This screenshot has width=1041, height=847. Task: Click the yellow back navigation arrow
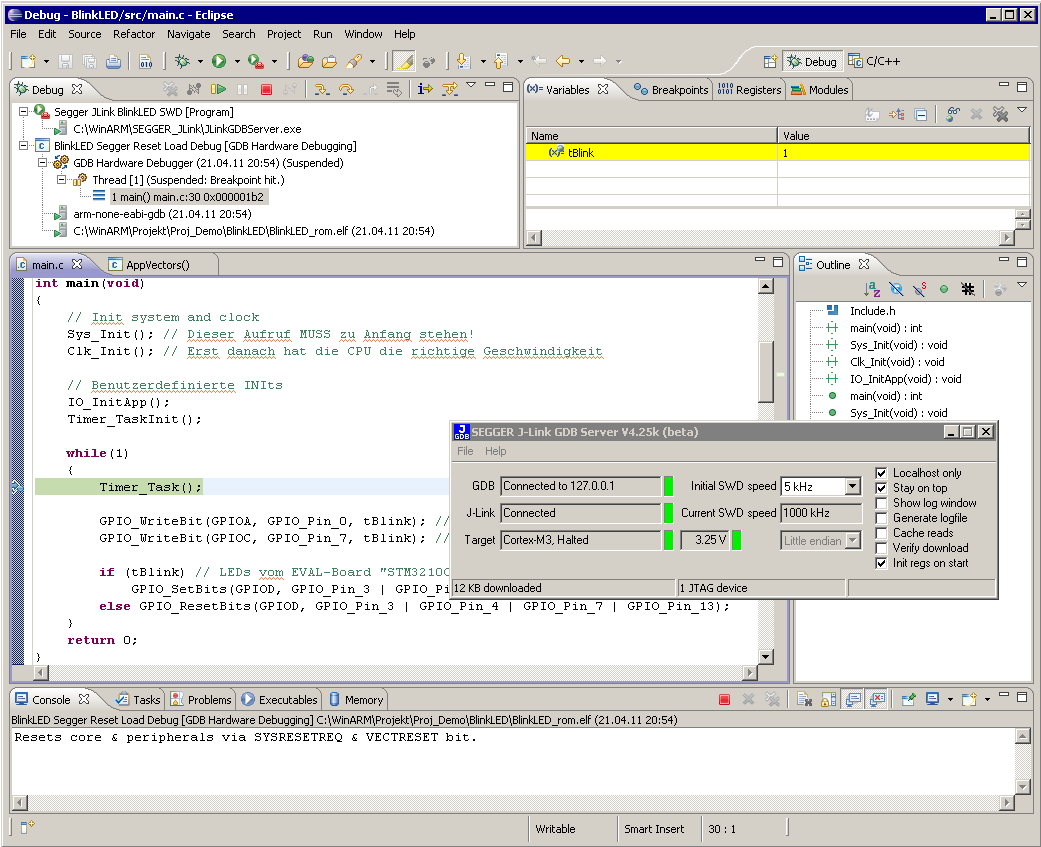pos(563,61)
